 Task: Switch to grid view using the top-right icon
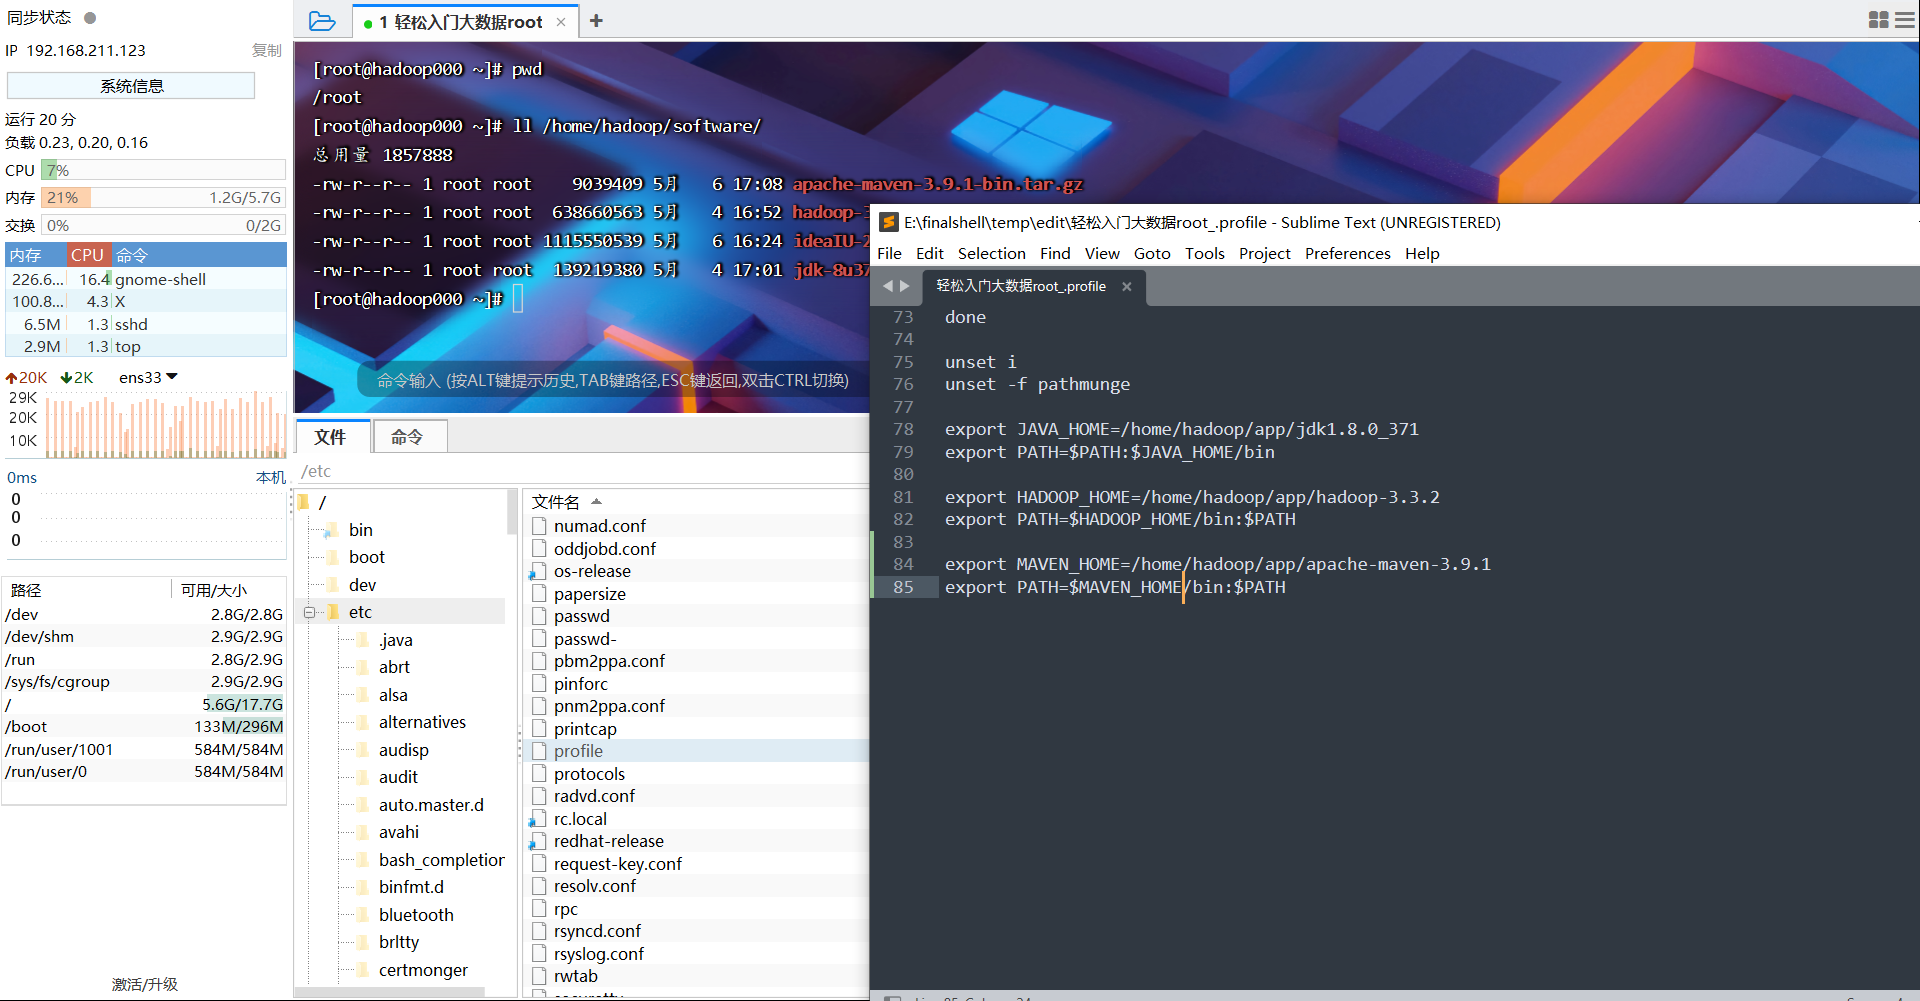click(x=1878, y=20)
